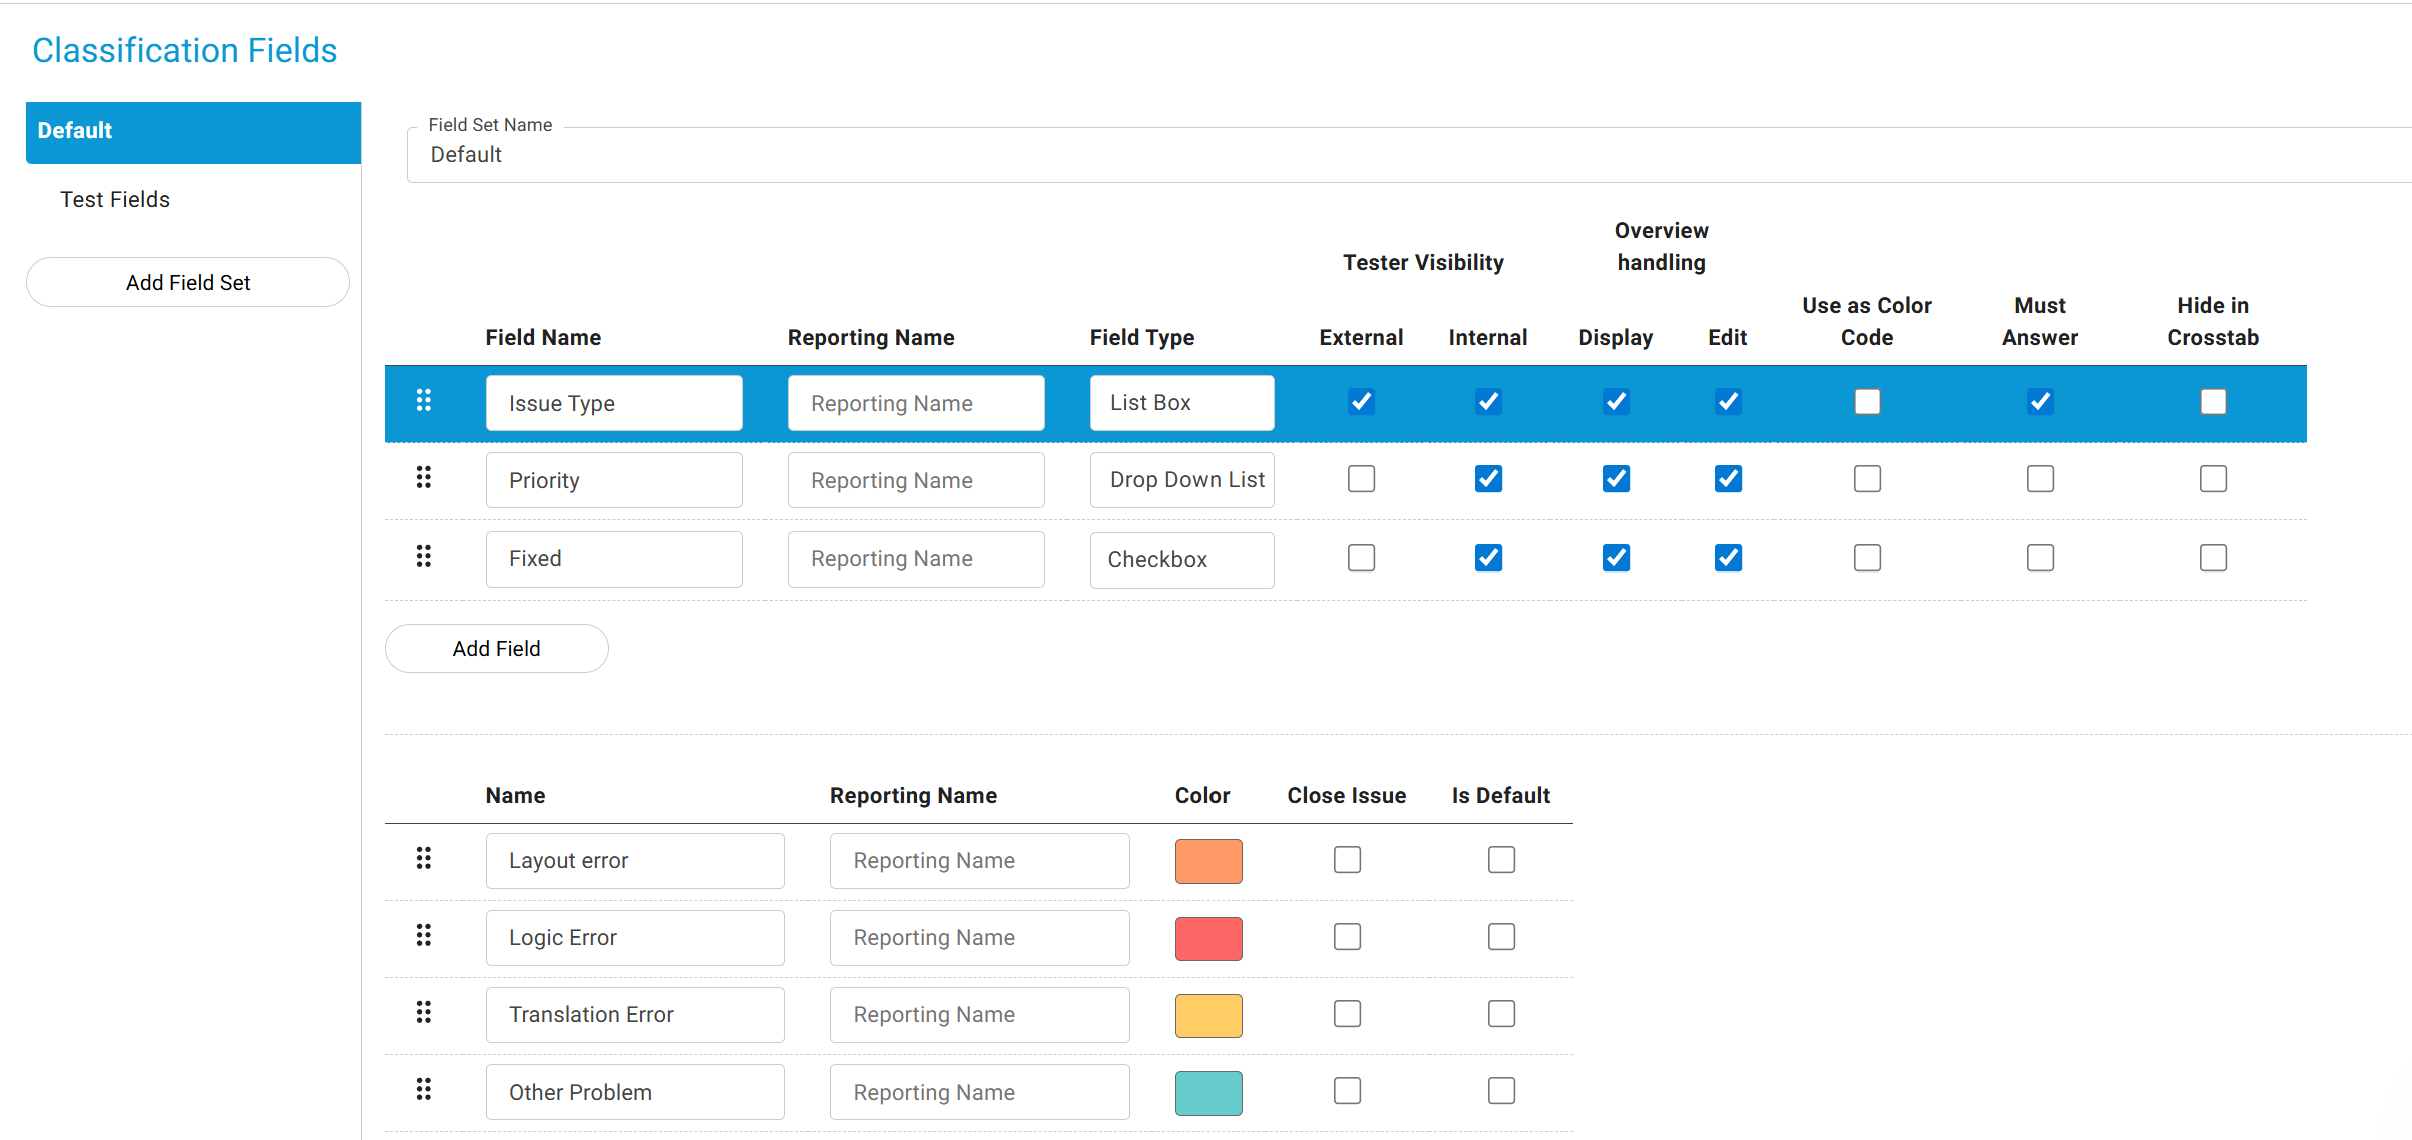The image size is (2412, 1140).
Task: Open the List Box field type dropdown
Action: point(1181,403)
